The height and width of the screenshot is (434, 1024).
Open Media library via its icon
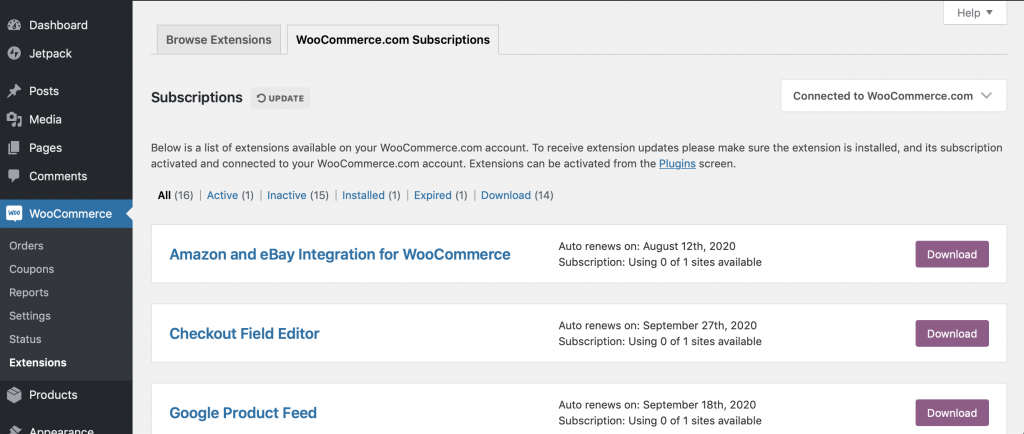[x=14, y=120]
